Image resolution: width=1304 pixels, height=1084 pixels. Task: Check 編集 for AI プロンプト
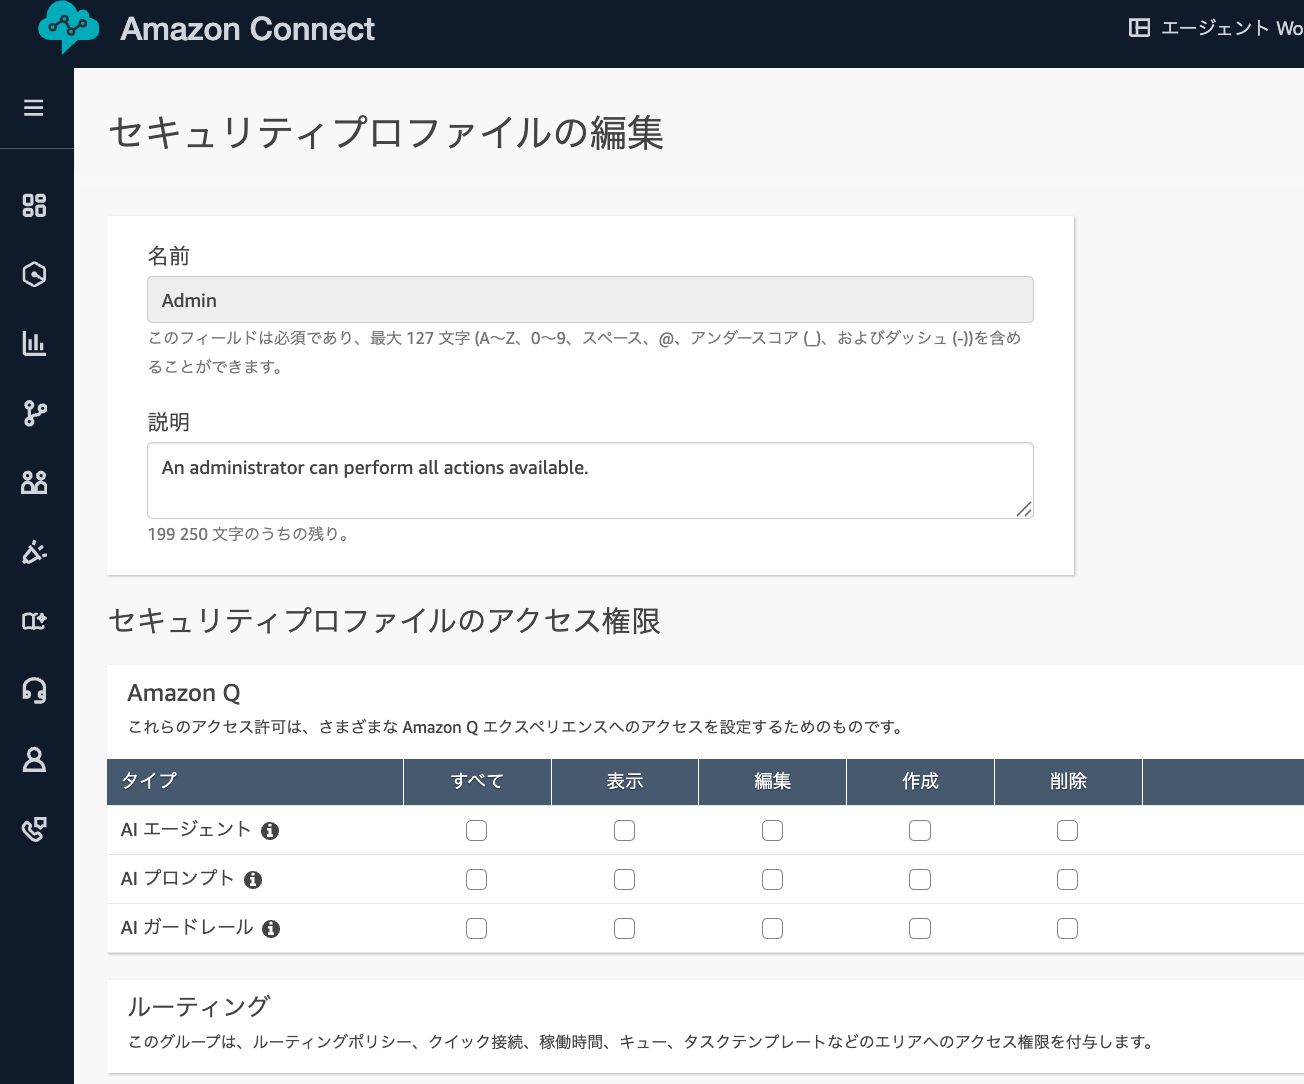[x=773, y=879]
